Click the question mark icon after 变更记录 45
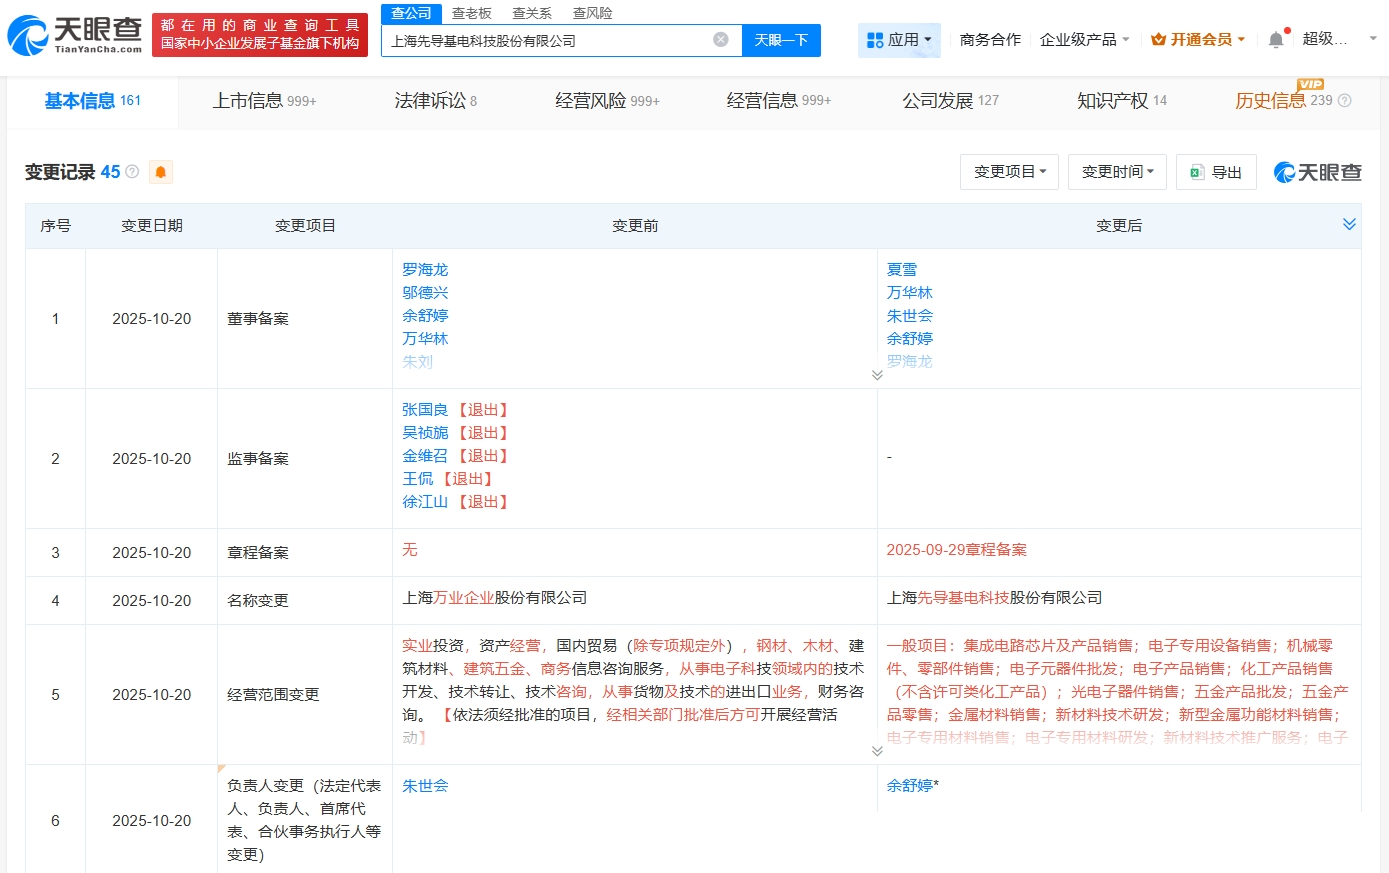 coord(130,171)
